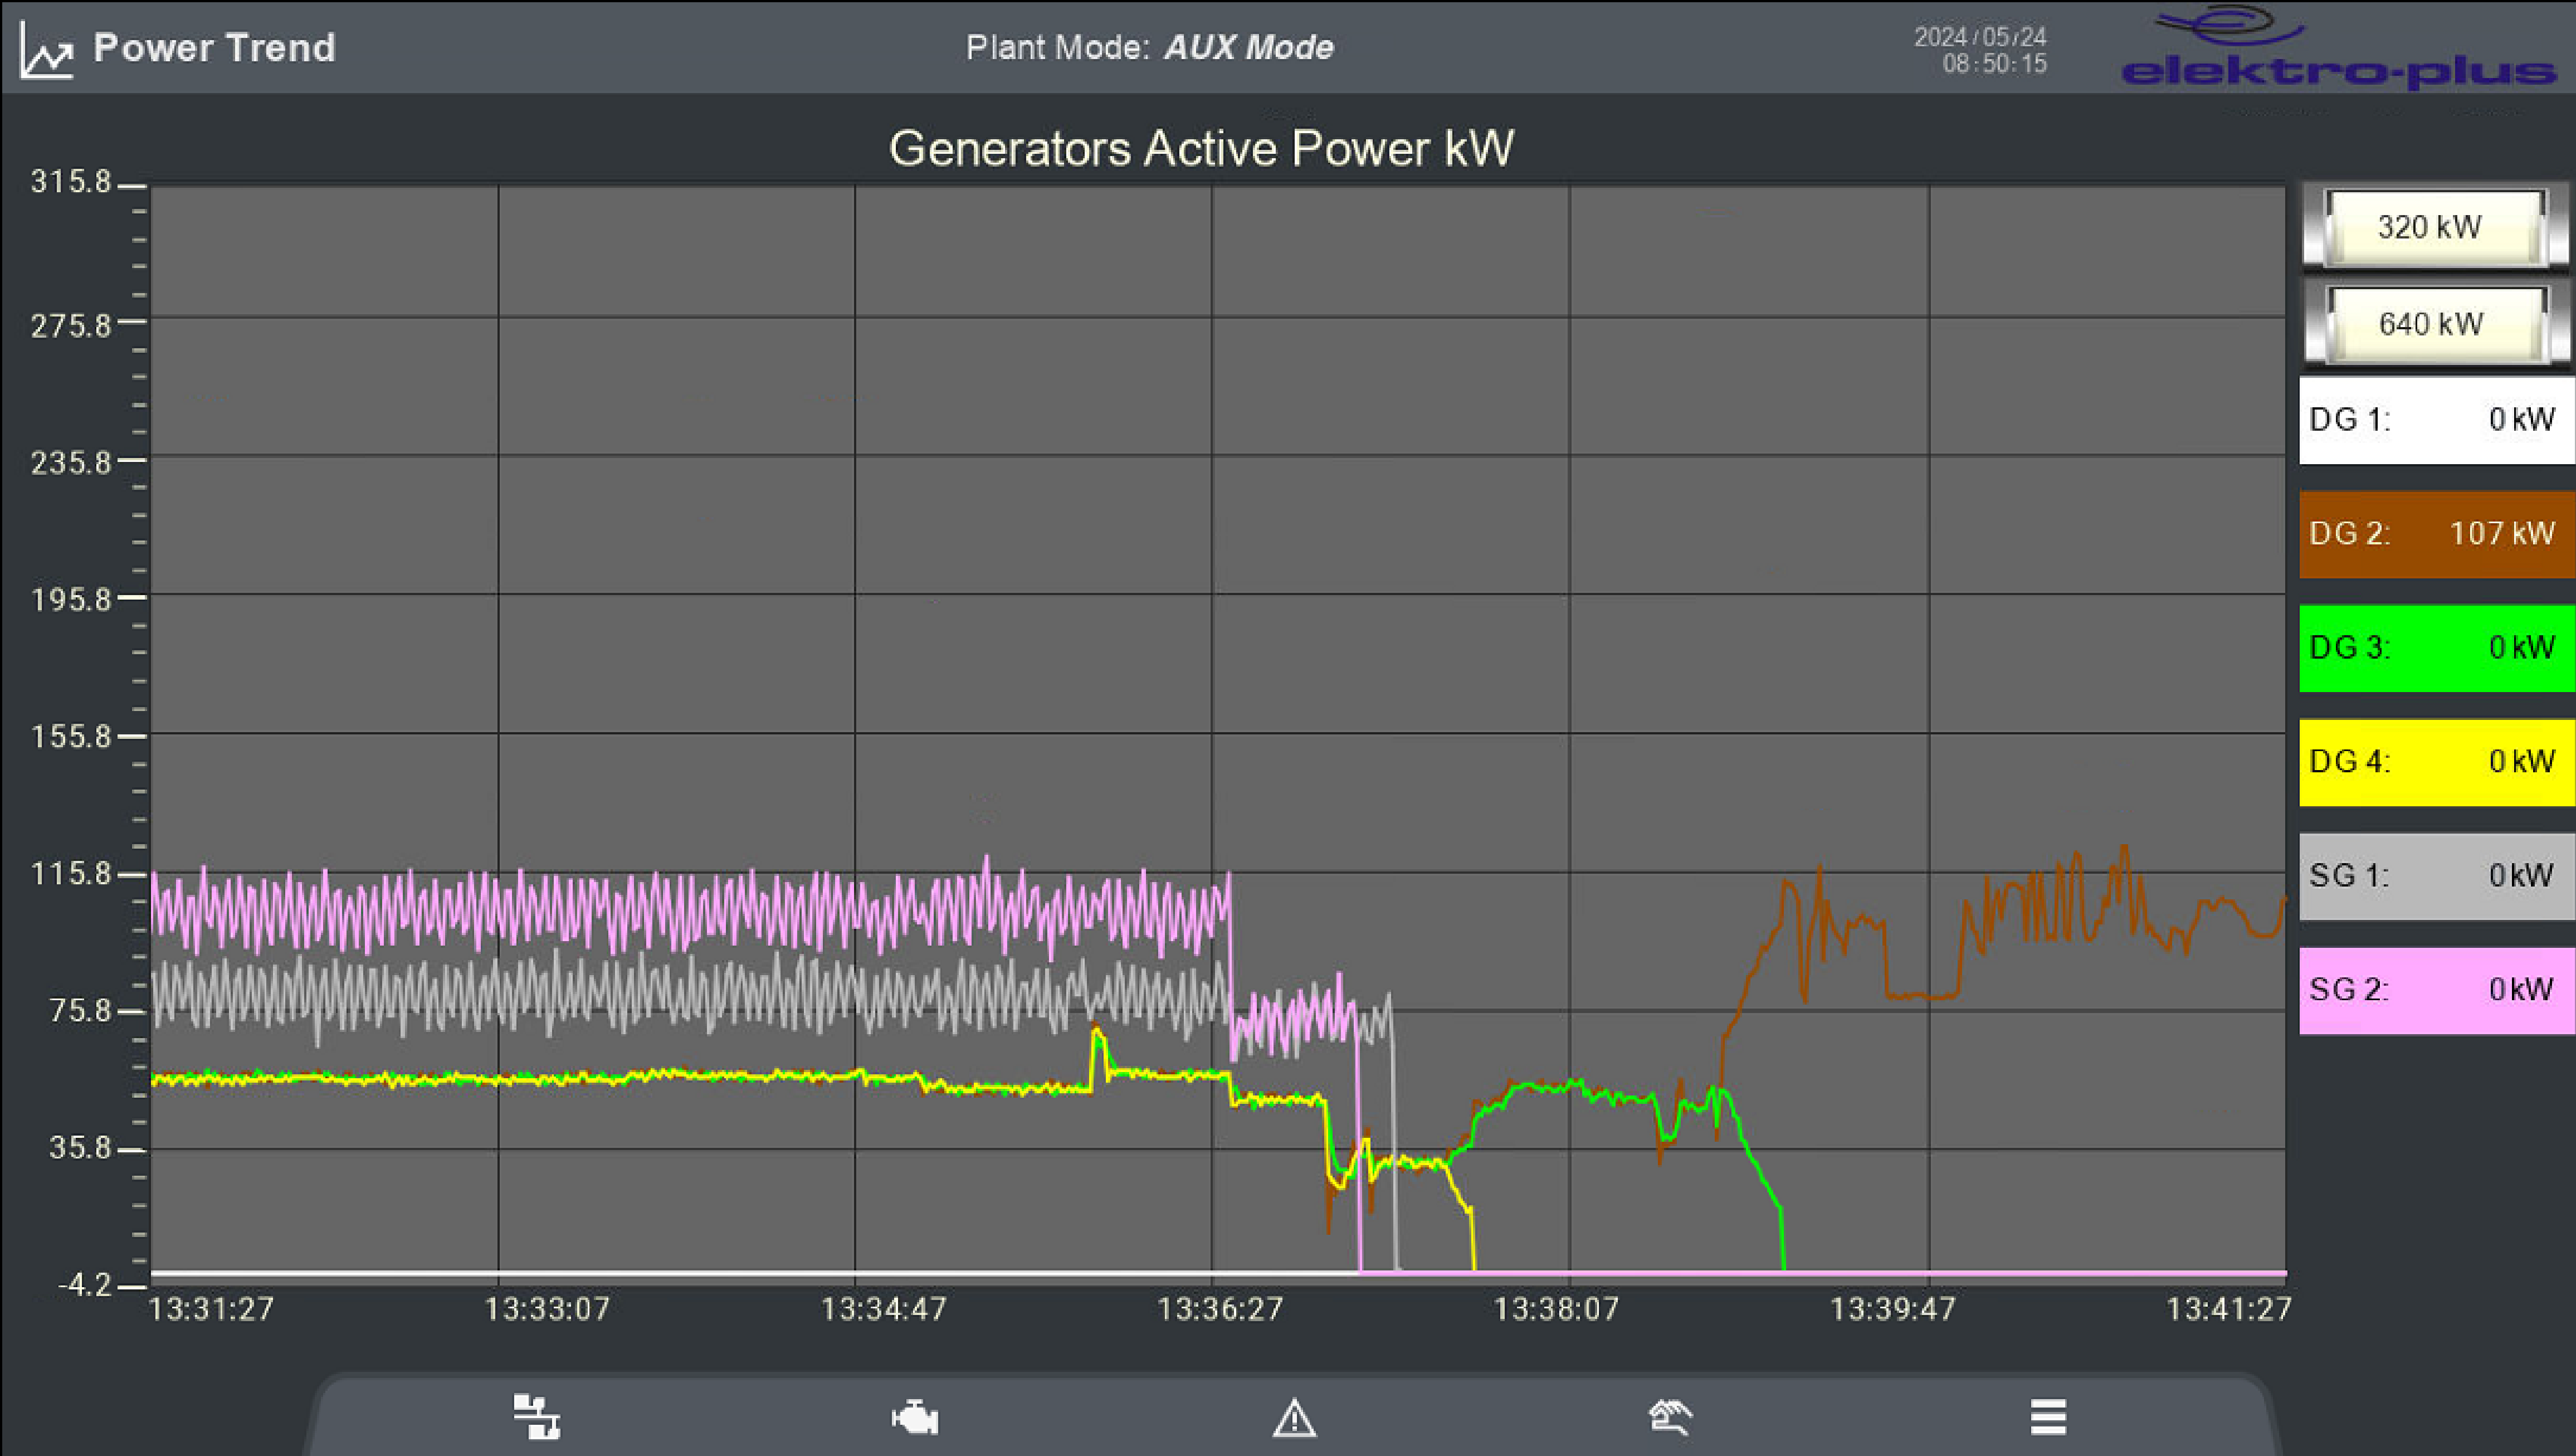Image resolution: width=2576 pixels, height=1456 pixels.
Task: Toggle DG 1 trend in legend
Action: pyautogui.click(x=2436, y=420)
